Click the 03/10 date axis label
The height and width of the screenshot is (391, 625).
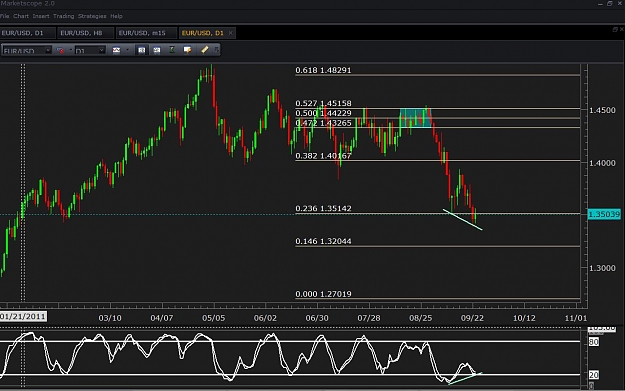click(x=110, y=318)
